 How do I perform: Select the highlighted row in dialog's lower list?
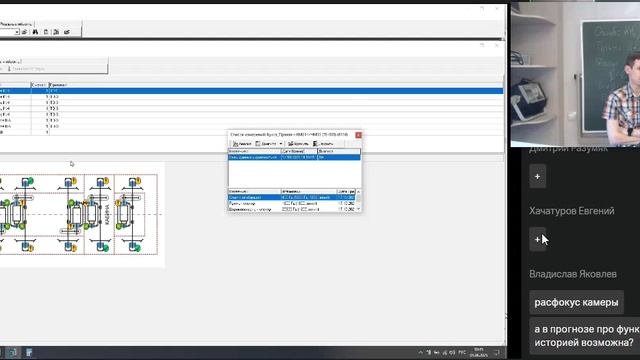click(x=292, y=198)
